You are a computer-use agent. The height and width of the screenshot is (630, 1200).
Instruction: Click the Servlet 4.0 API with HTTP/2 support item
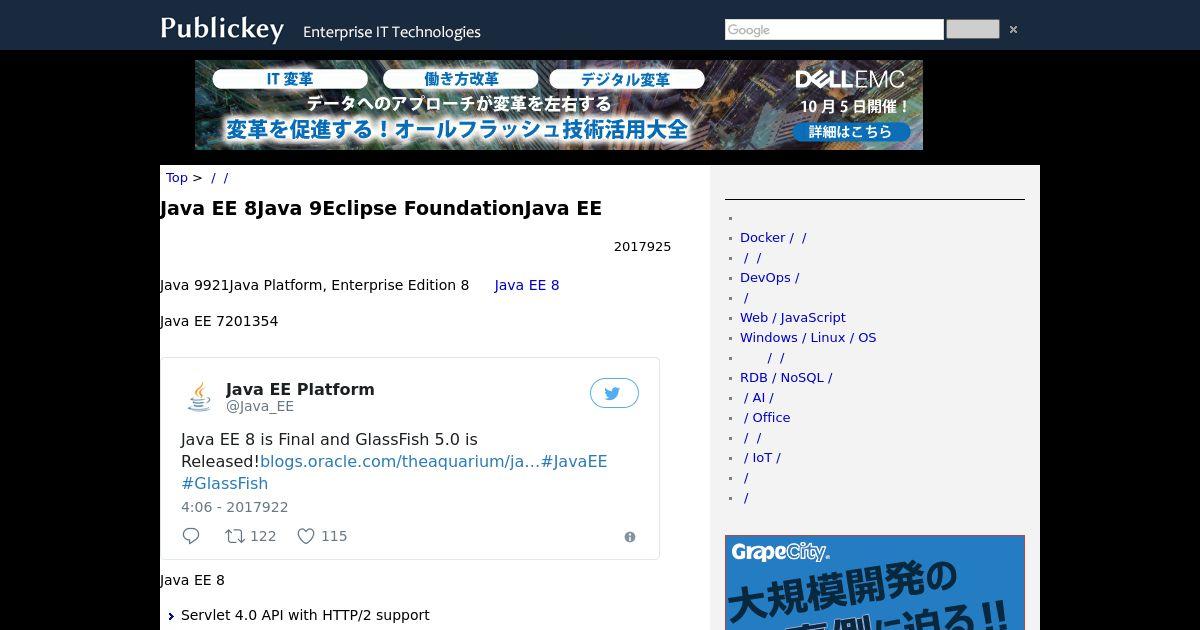tap(305, 615)
